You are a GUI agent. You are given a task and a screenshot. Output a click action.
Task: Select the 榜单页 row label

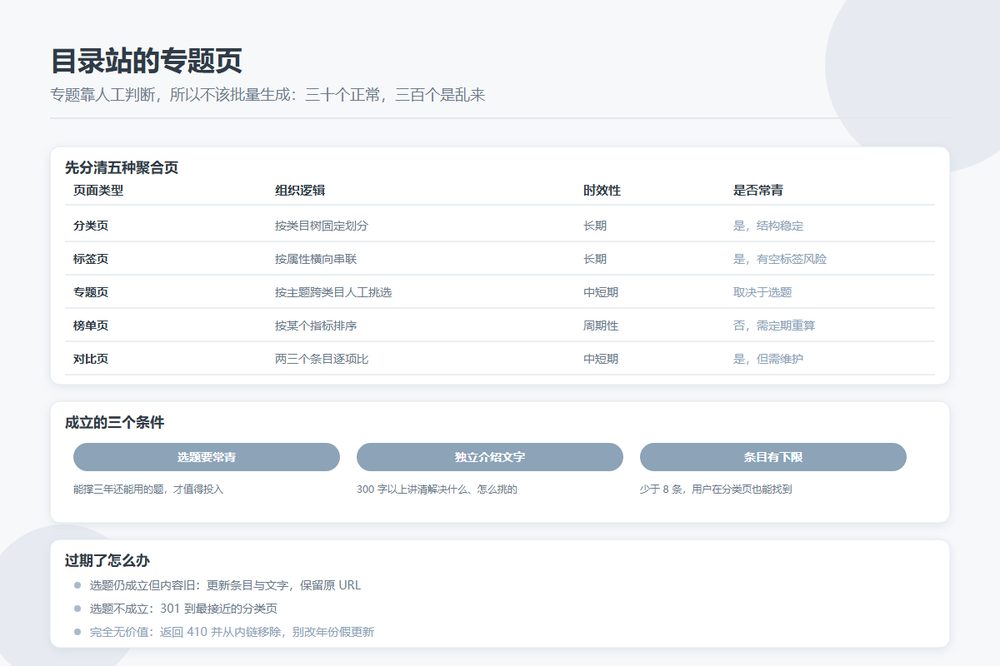91,325
